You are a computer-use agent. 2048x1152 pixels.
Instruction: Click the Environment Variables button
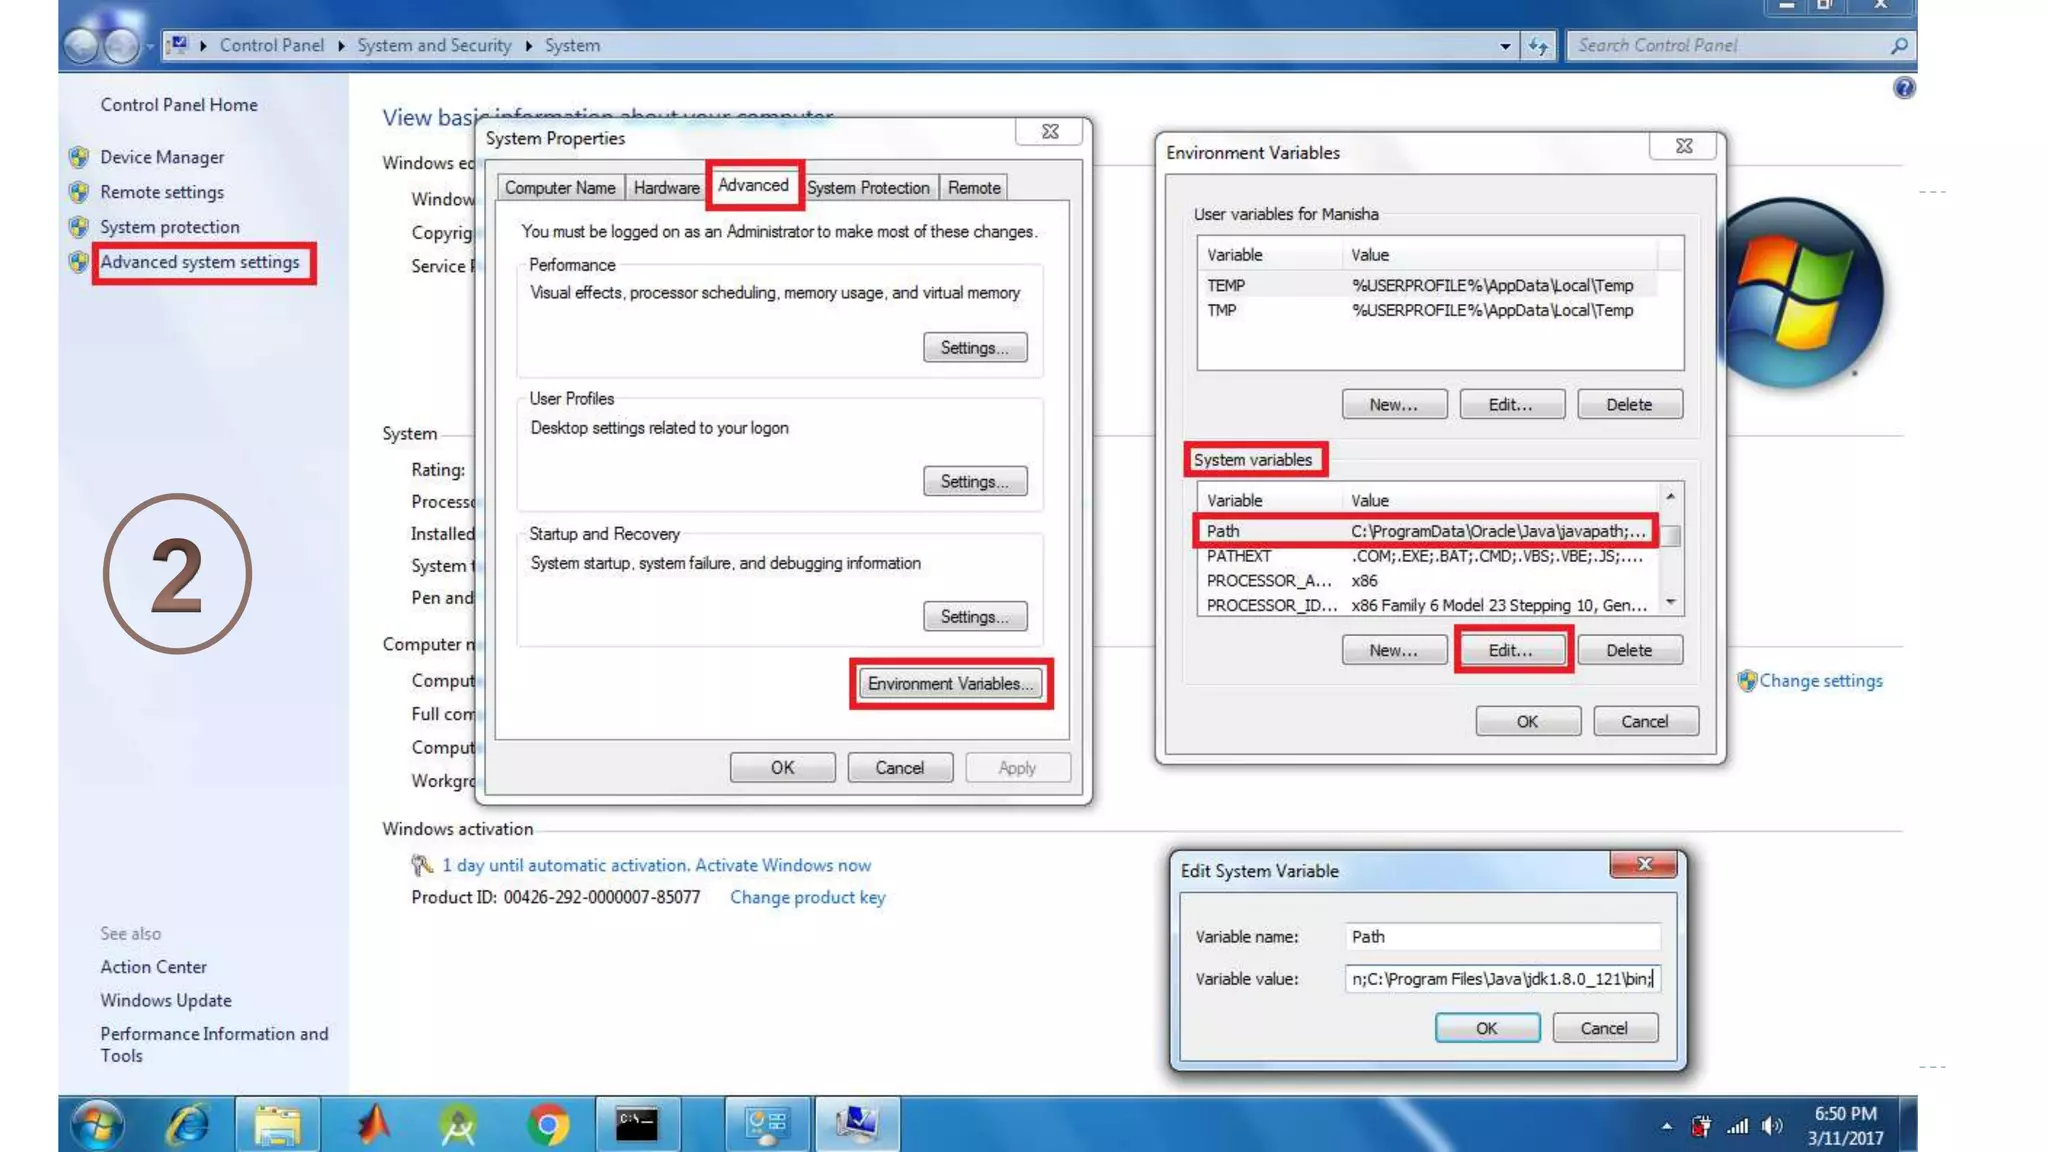point(950,684)
